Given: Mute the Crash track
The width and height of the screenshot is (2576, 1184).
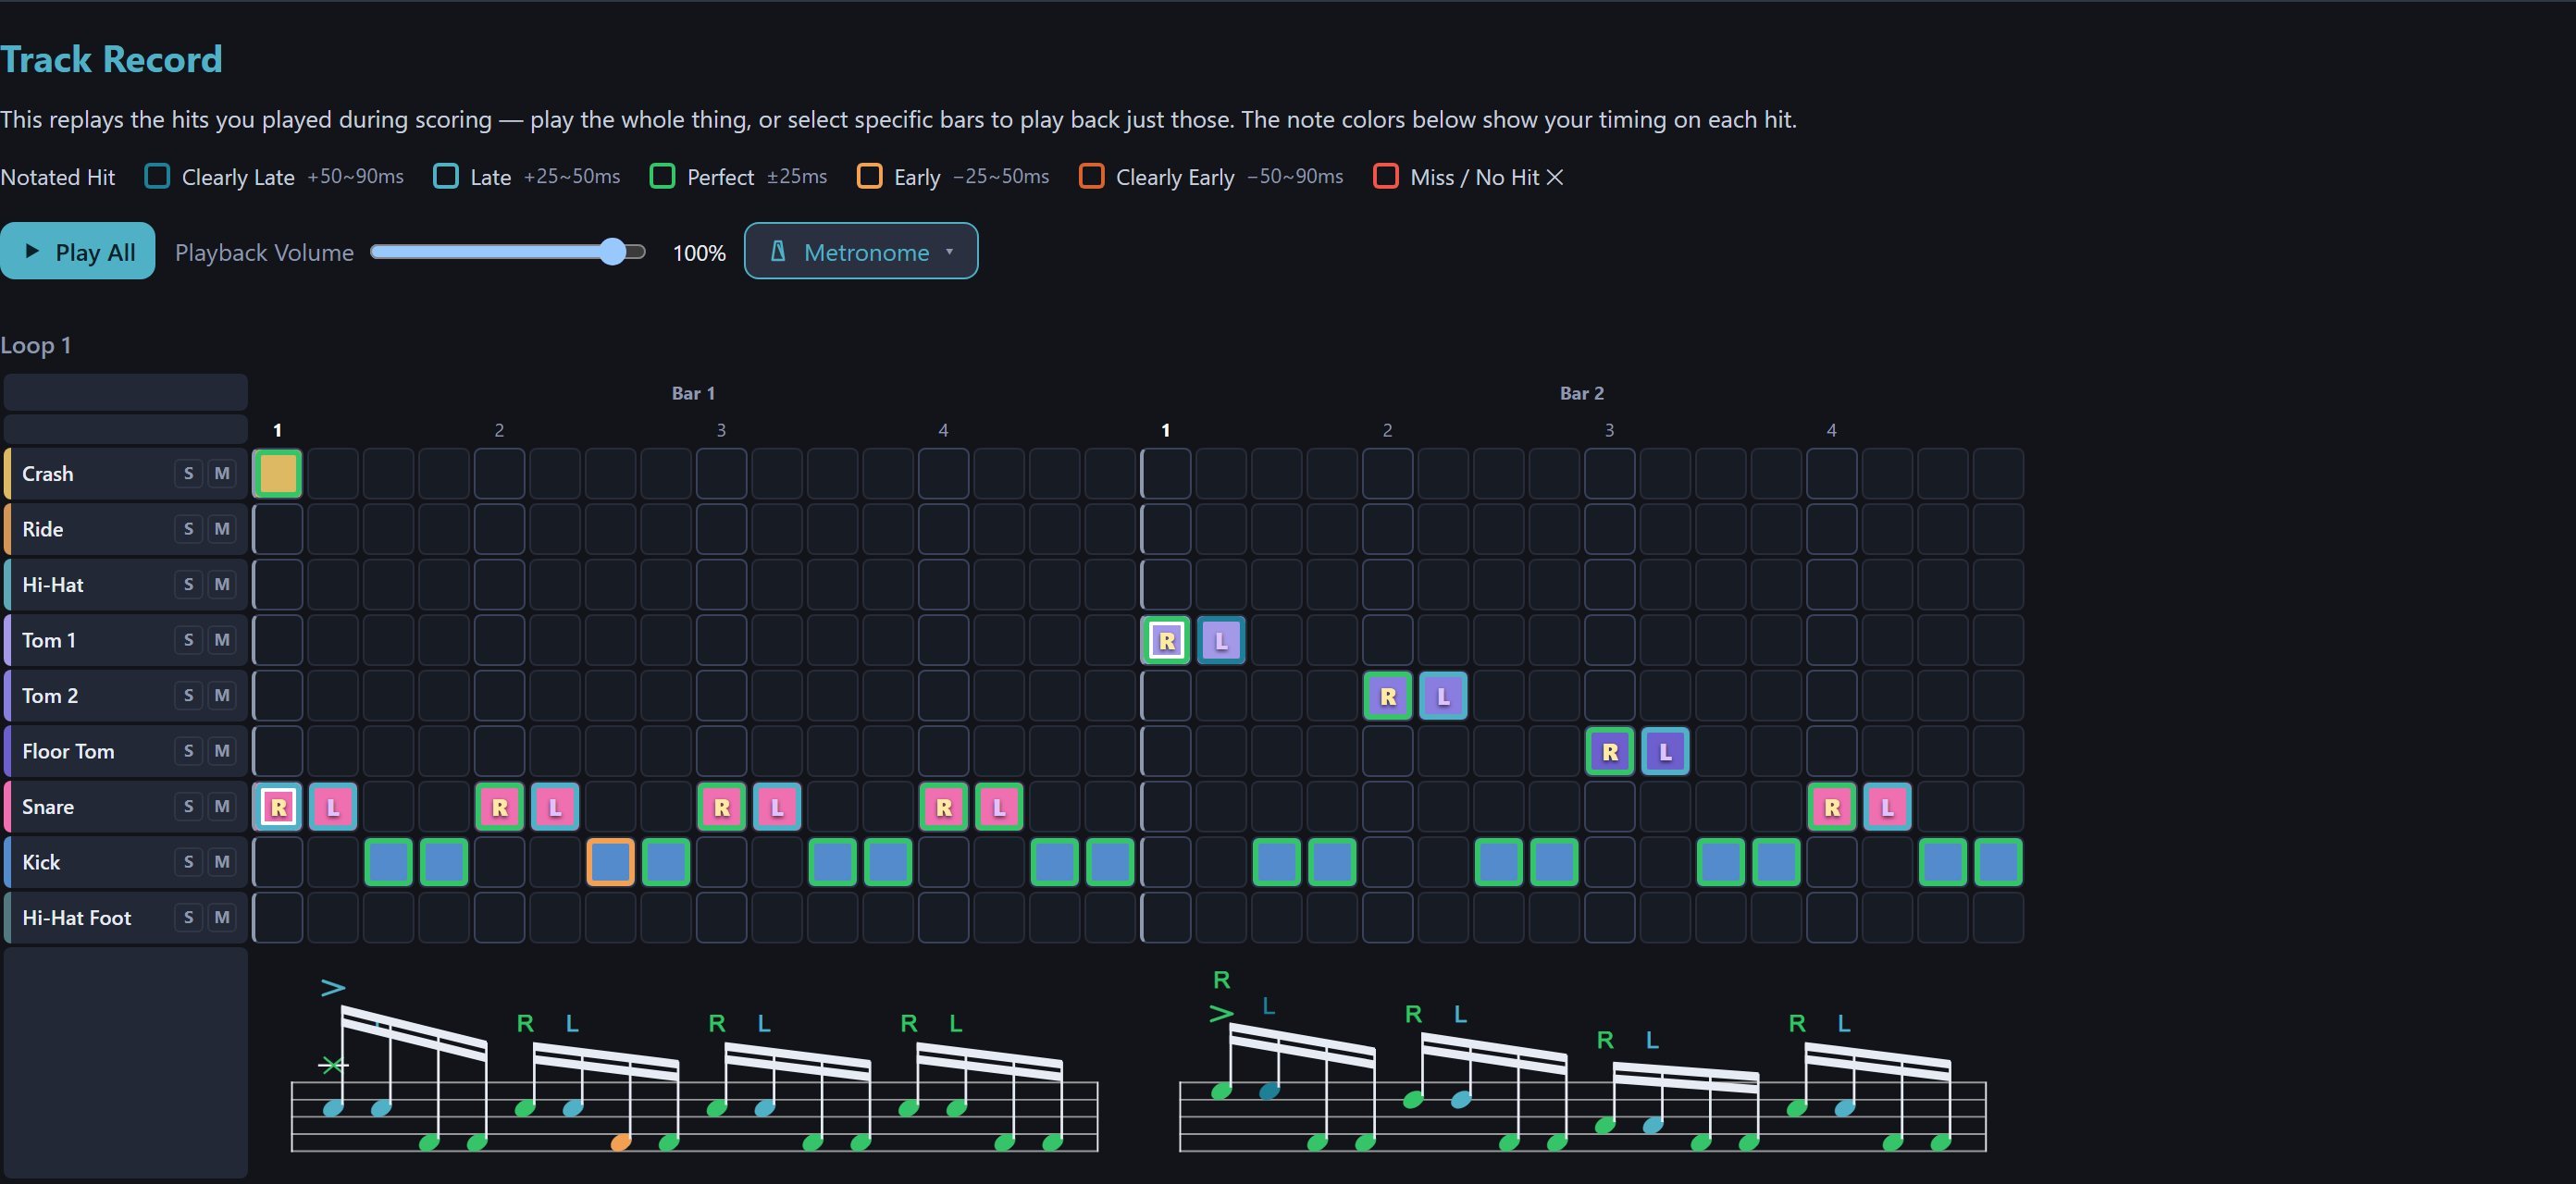Looking at the screenshot, I should (x=222, y=474).
